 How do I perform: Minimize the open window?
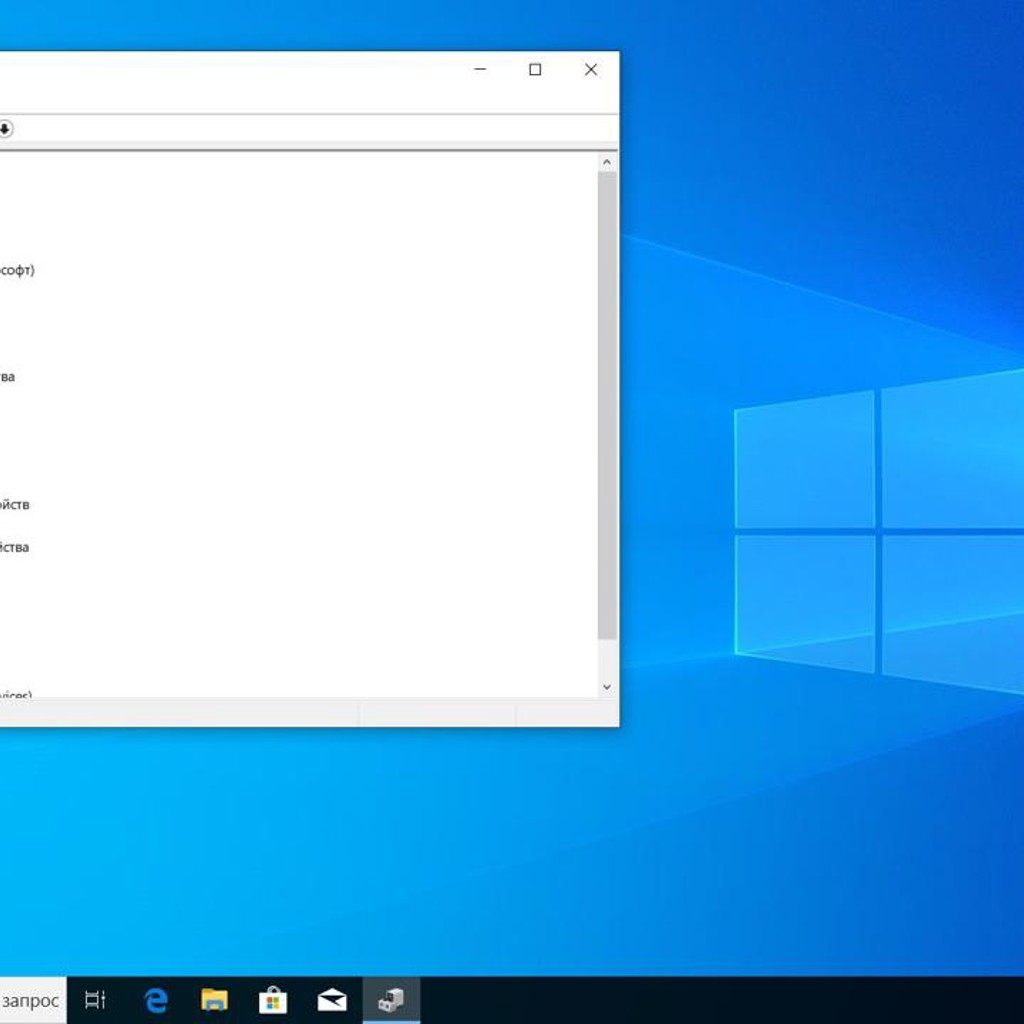click(480, 69)
